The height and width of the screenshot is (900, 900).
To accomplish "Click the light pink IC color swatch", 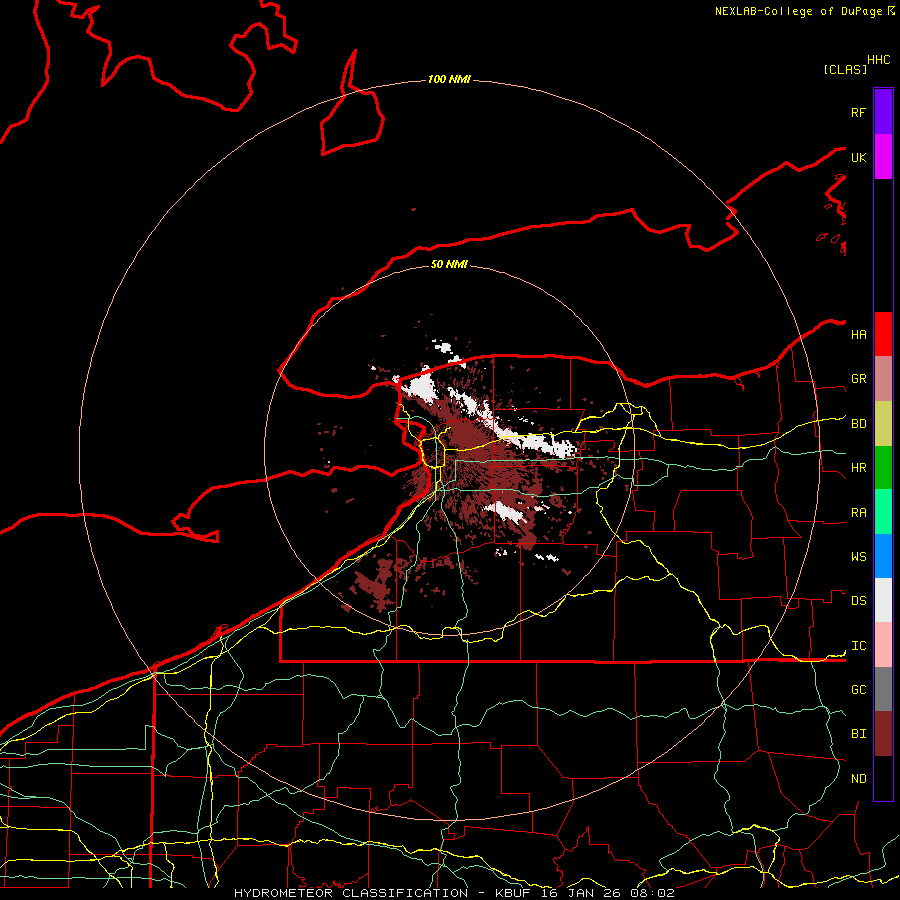I will point(883,645).
